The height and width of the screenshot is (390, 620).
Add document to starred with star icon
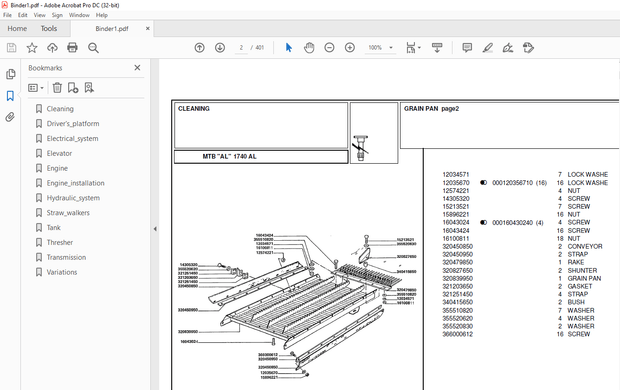pos(32,48)
